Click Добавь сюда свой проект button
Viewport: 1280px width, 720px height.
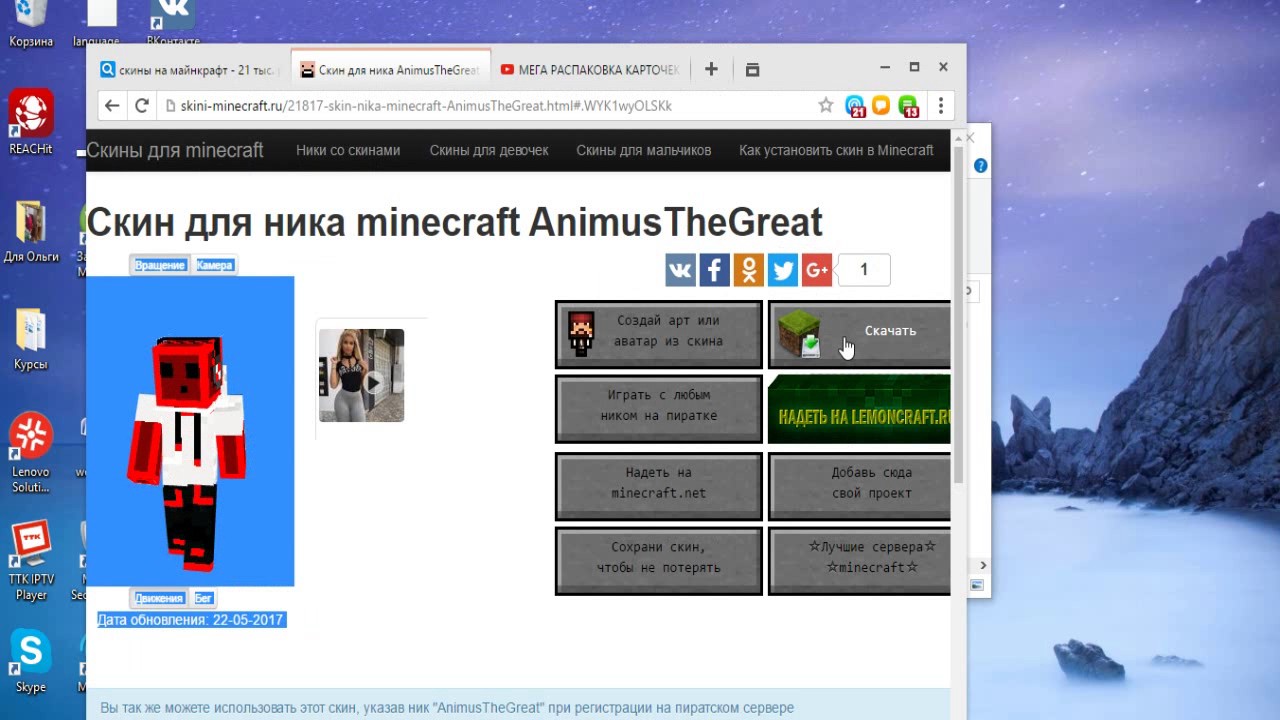click(x=859, y=486)
